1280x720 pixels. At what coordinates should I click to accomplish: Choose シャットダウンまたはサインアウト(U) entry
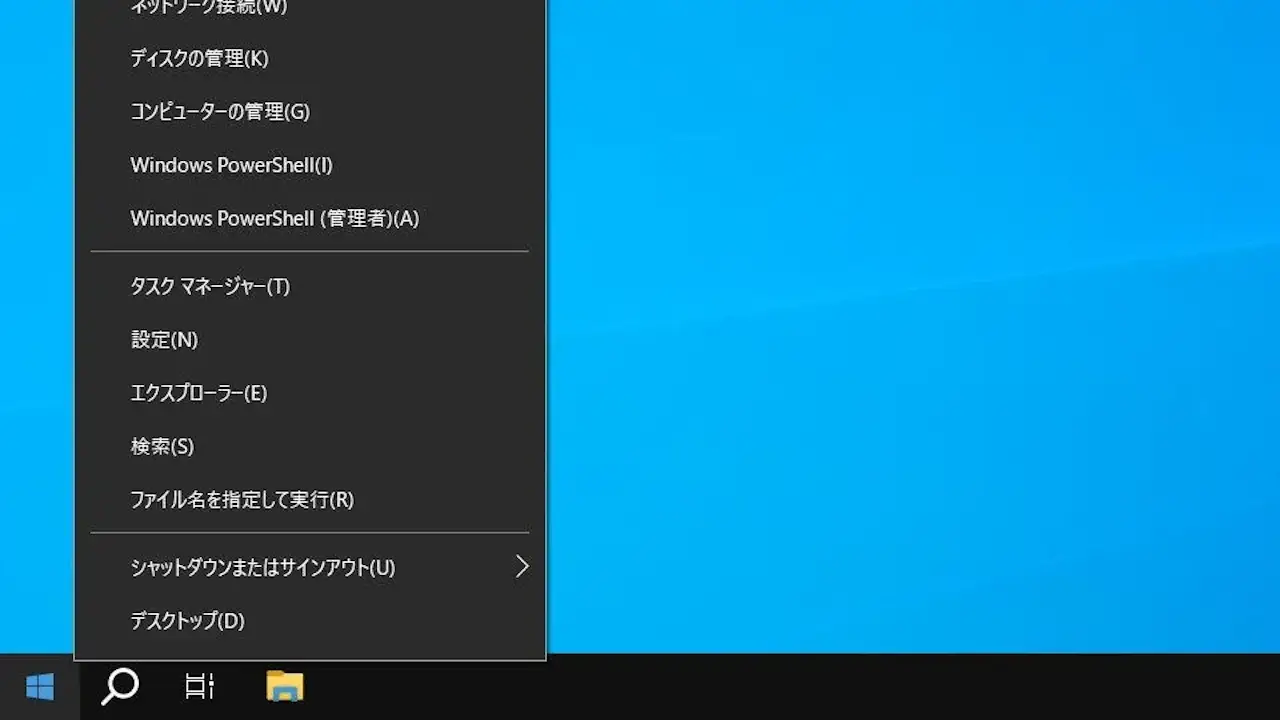[x=310, y=567]
